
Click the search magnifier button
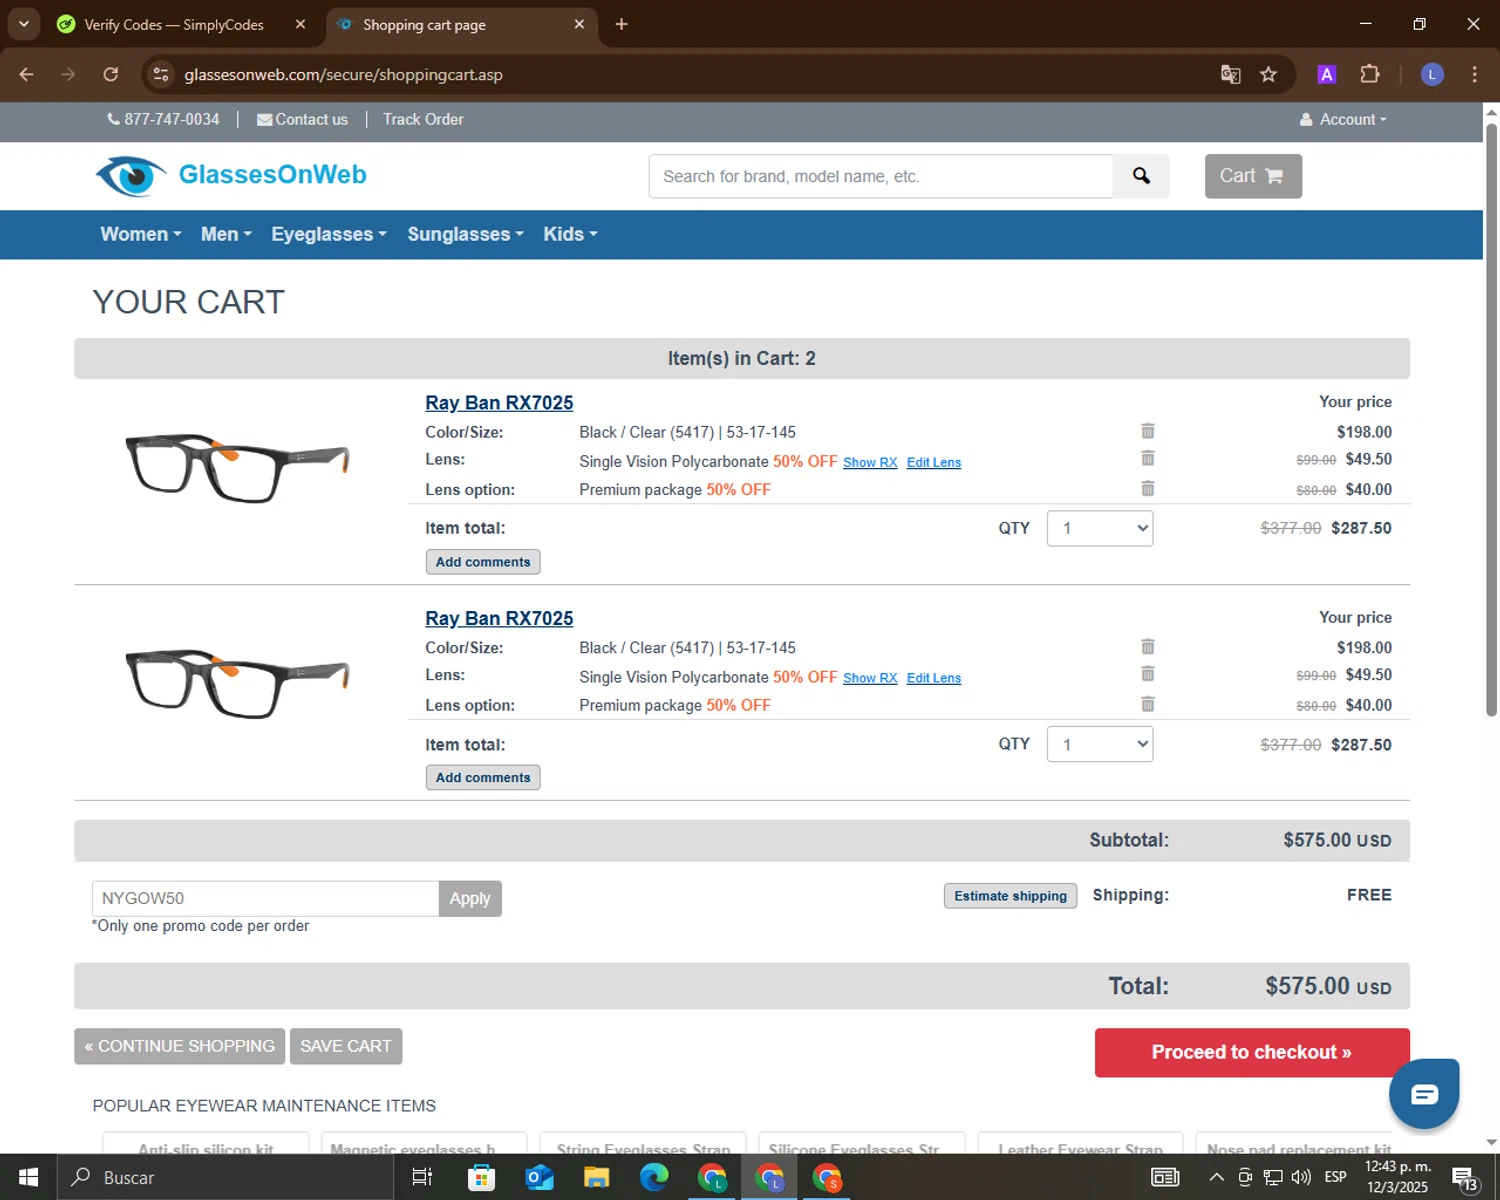1141,176
